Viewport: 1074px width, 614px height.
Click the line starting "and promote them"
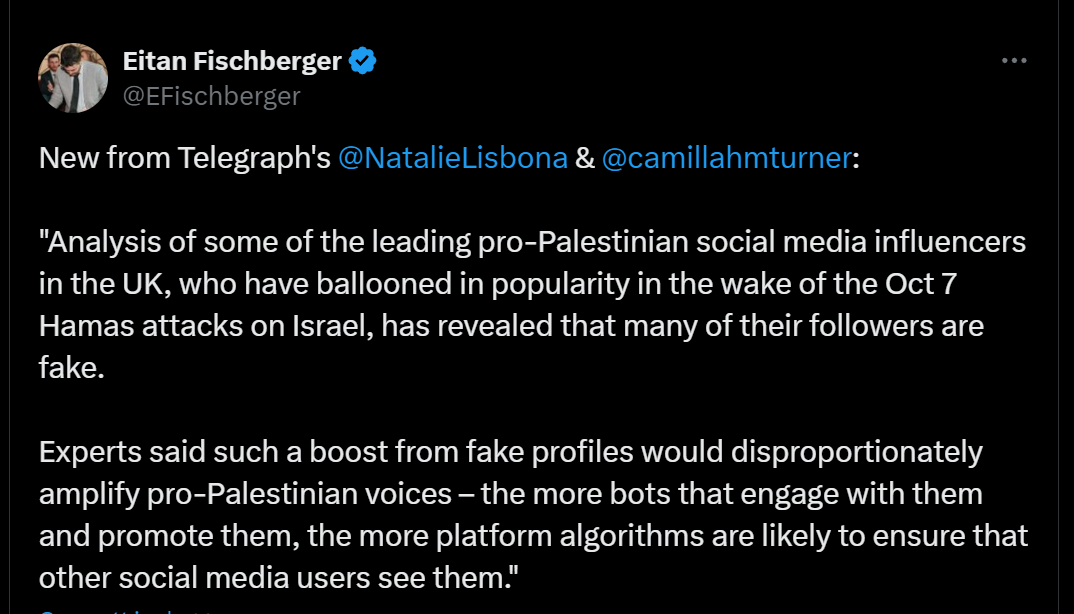pos(534,536)
